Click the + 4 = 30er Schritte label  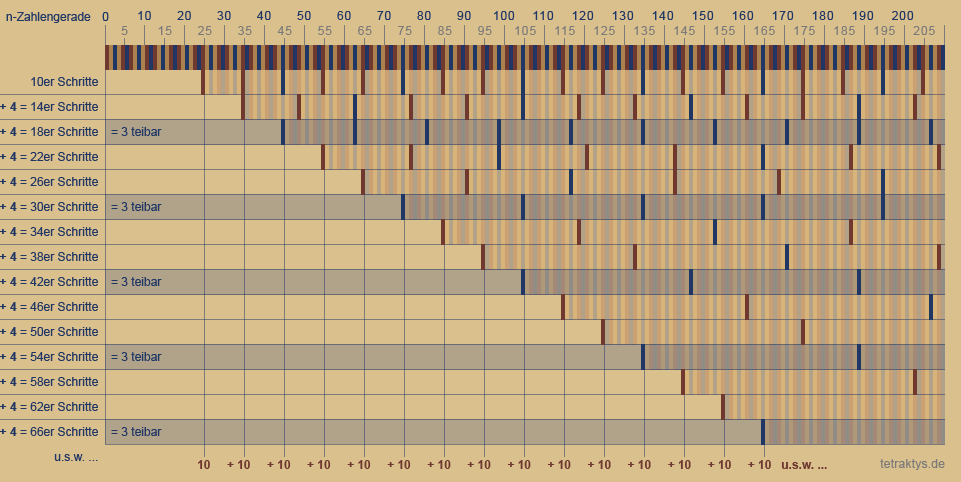coord(50,207)
